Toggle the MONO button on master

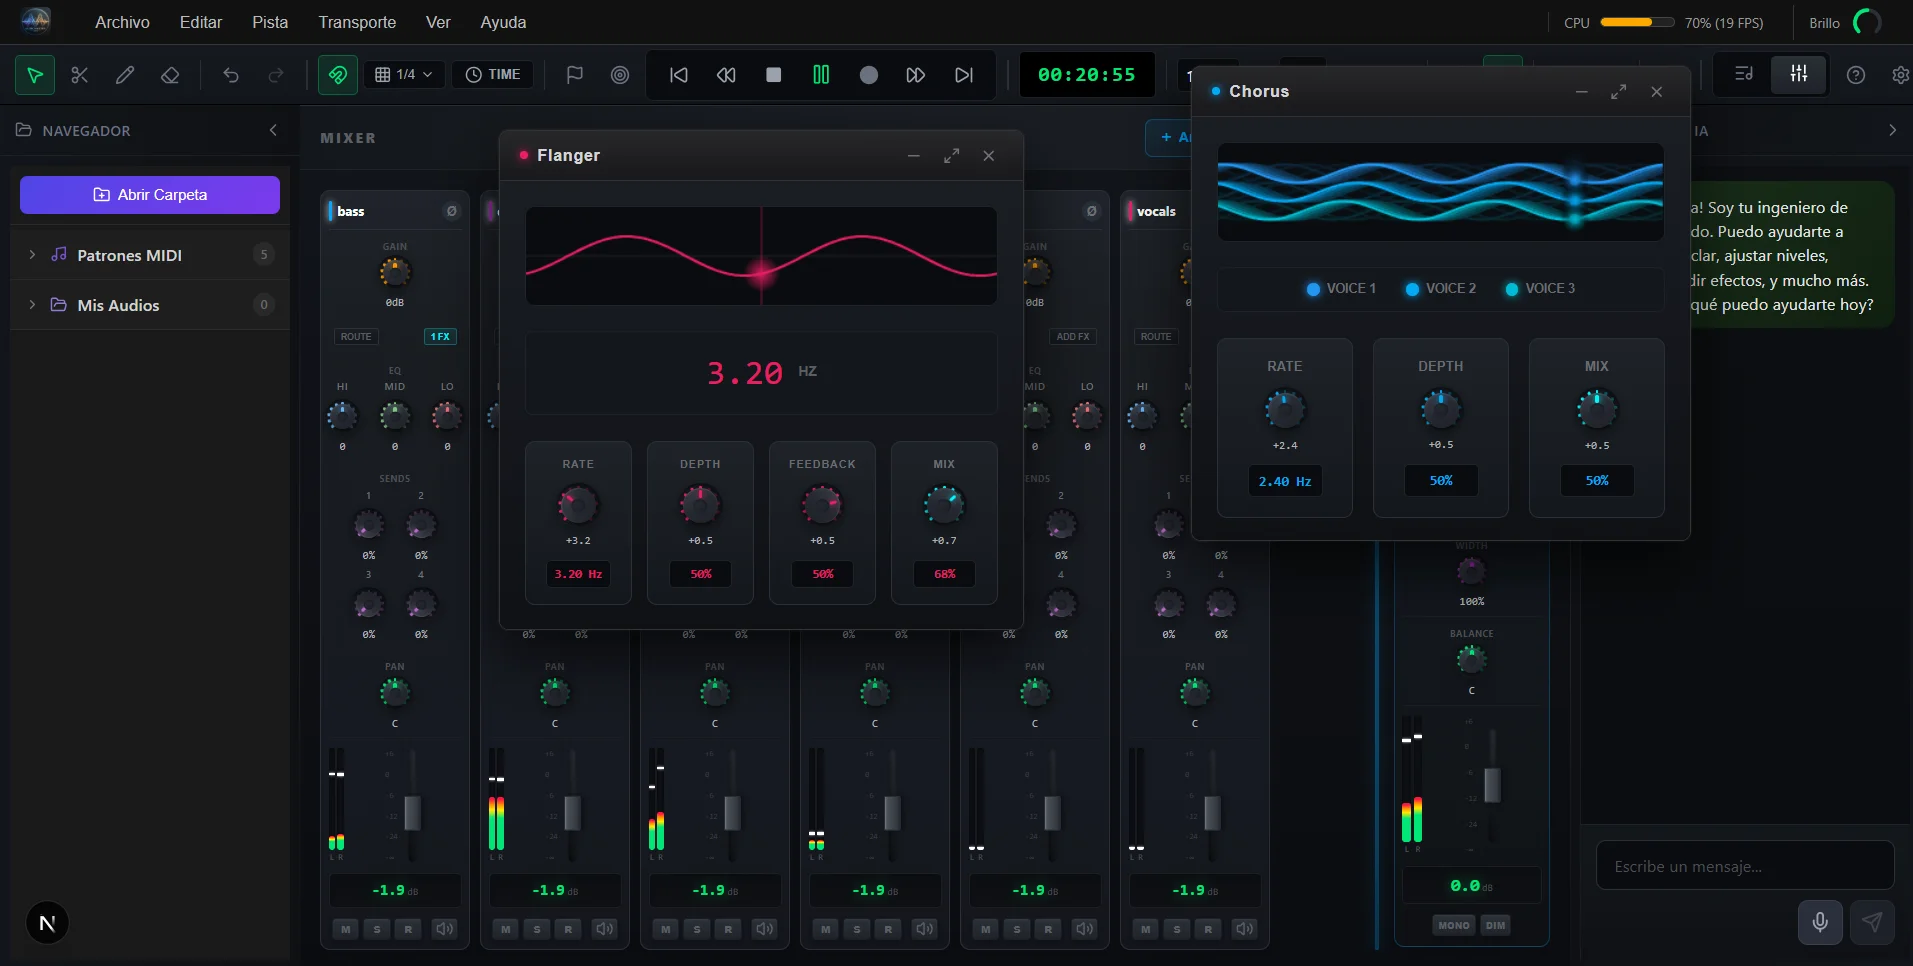[1453, 925]
